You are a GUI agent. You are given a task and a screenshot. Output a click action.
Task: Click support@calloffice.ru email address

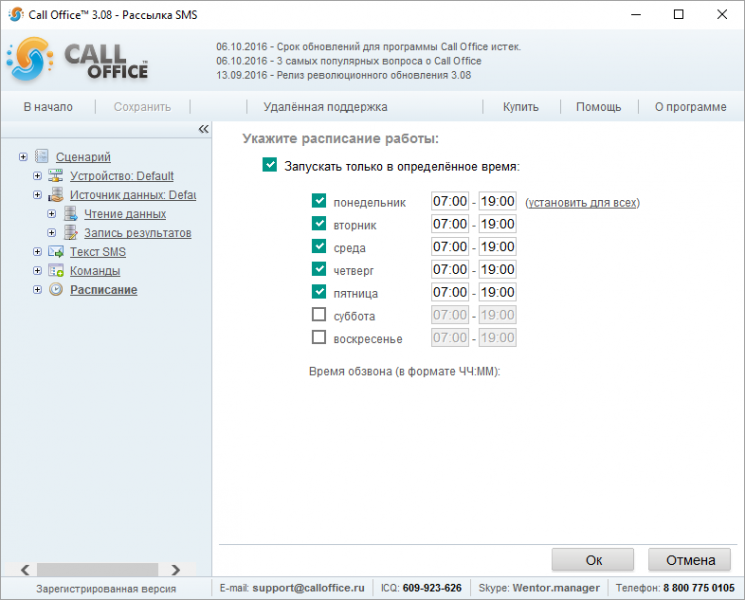tap(308, 588)
